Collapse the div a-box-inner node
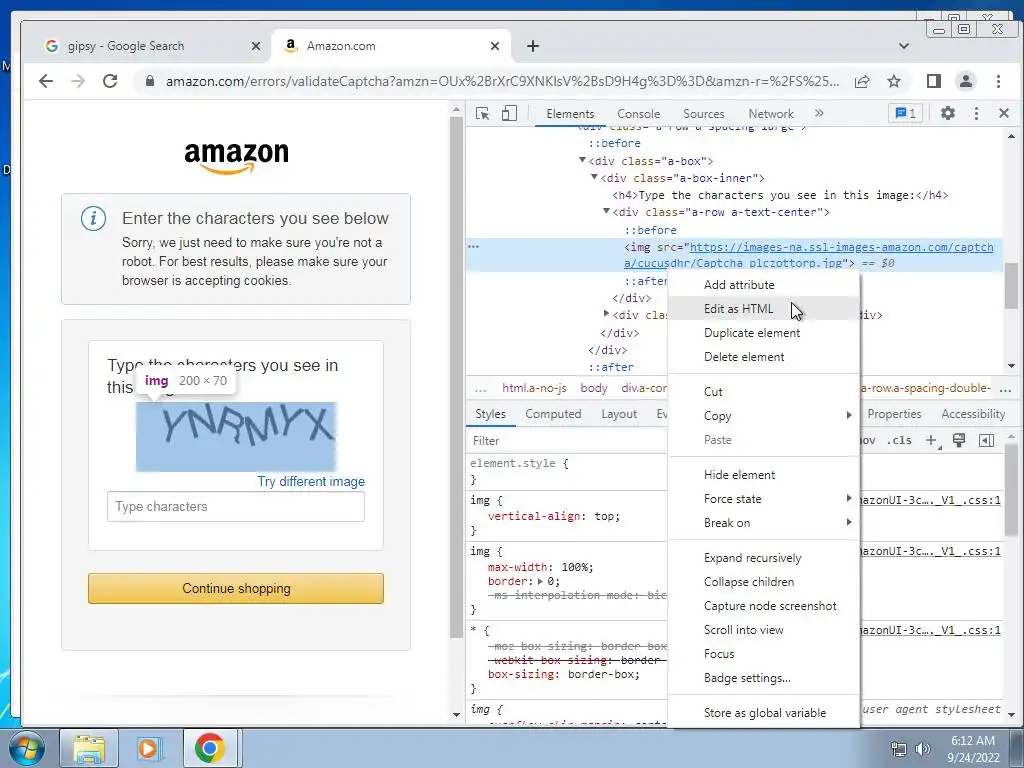The width and height of the screenshot is (1024, 768). [594, 177]
